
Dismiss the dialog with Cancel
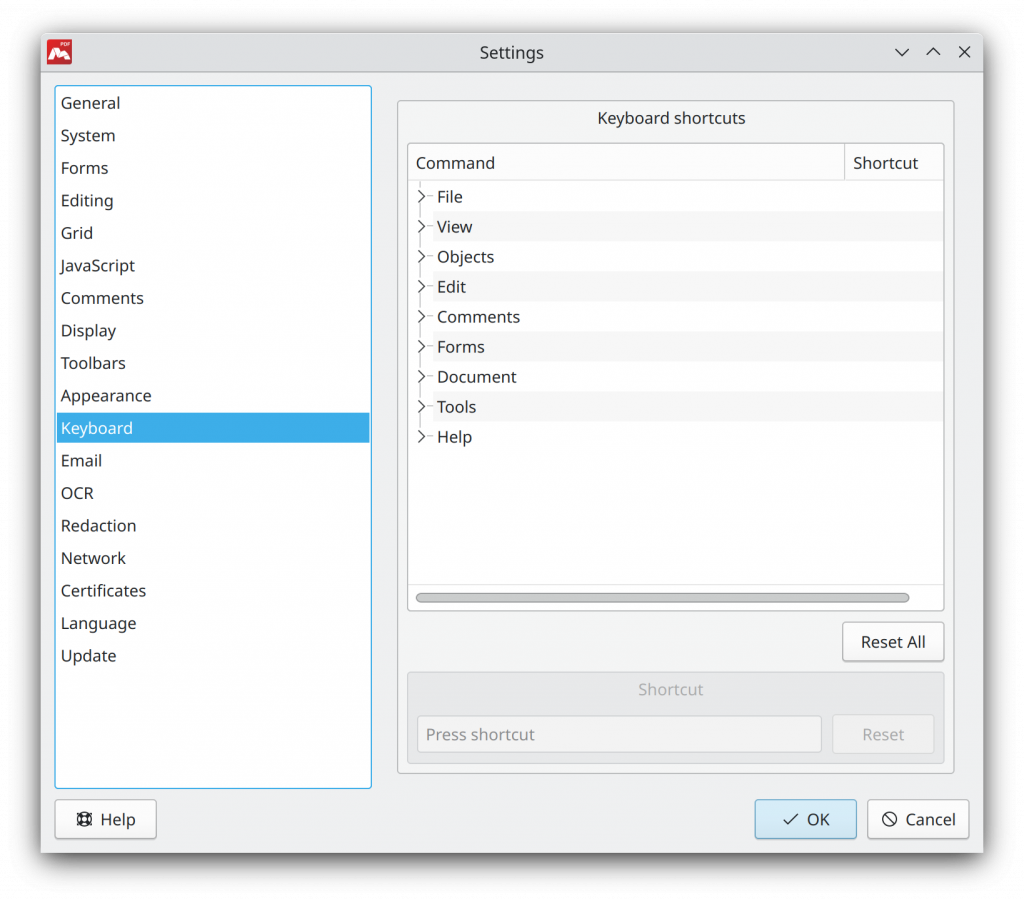coord(917,819)
